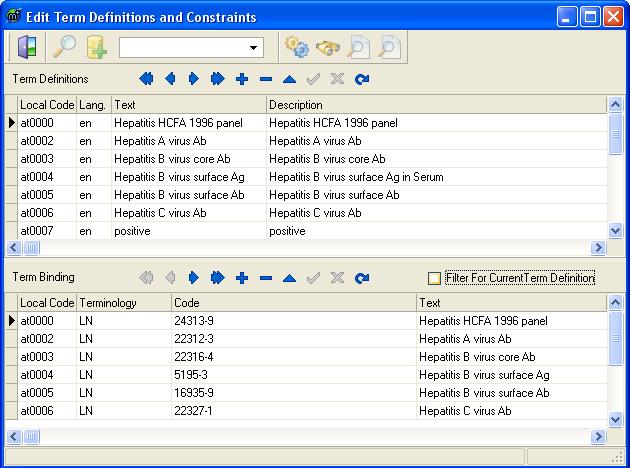Delete record in Term Definitions navigator
Viewport: 630px width, 468px height.
coord(266,79)
